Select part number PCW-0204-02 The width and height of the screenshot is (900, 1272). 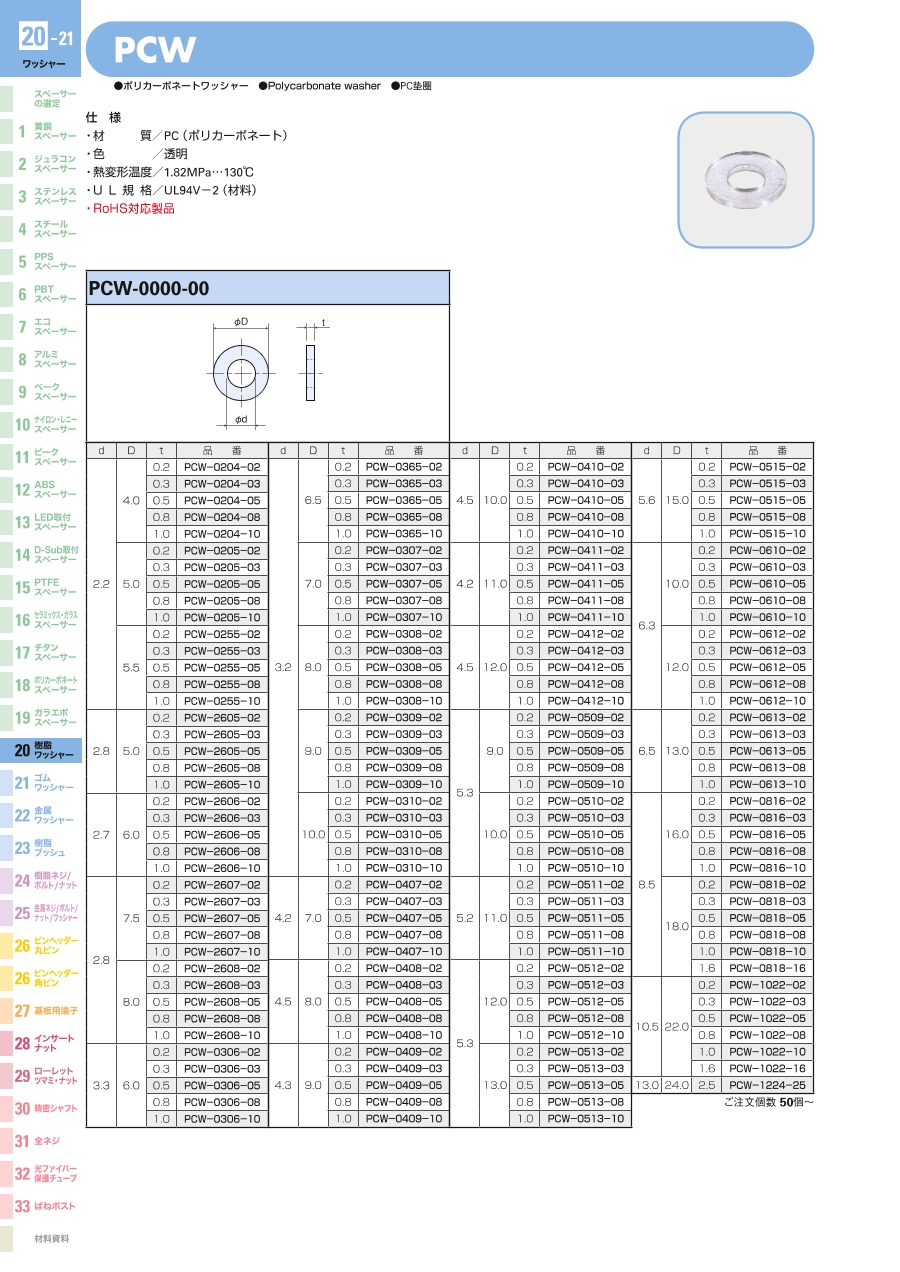tap(222, 467)
